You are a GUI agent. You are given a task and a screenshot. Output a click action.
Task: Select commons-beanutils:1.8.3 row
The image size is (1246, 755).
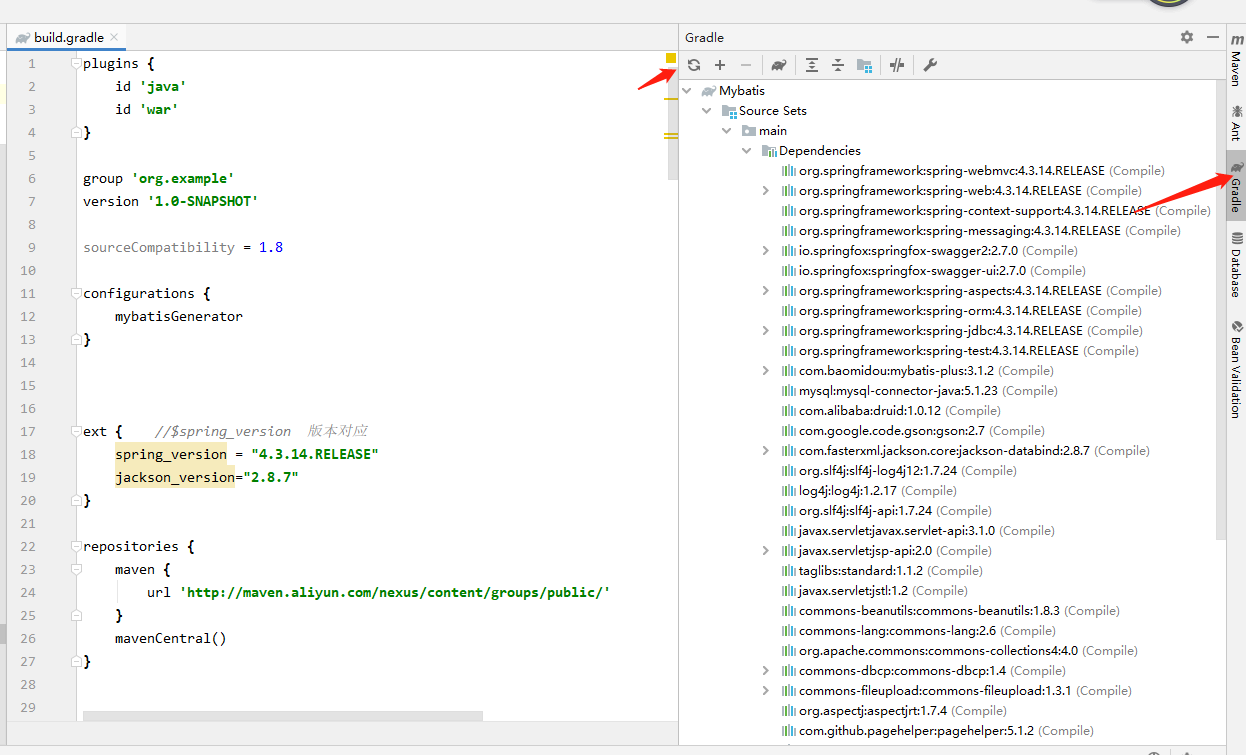(949, 611)
